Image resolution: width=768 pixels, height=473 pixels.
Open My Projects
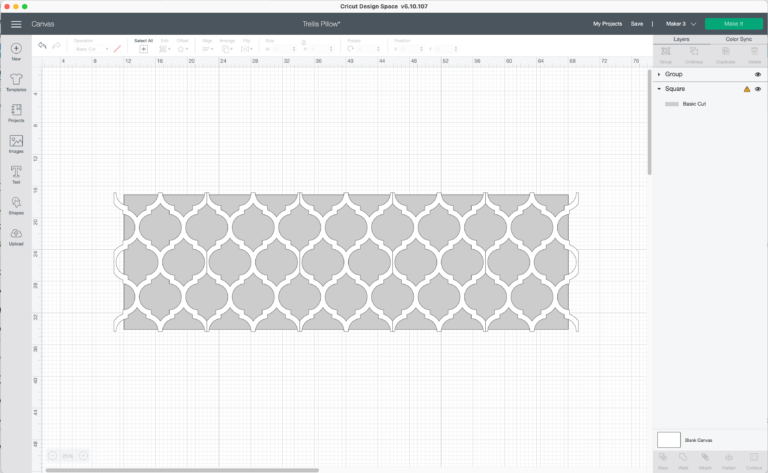click(x=606, y=23)
